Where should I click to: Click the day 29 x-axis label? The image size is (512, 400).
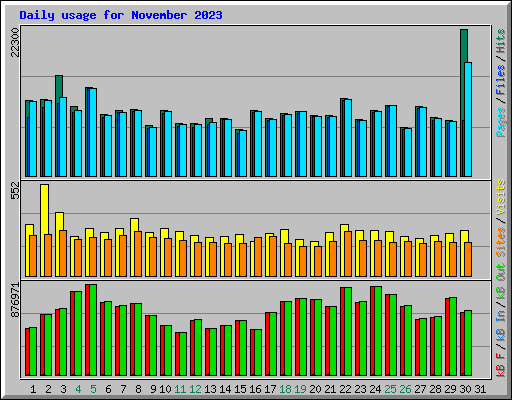click(450, 389)
